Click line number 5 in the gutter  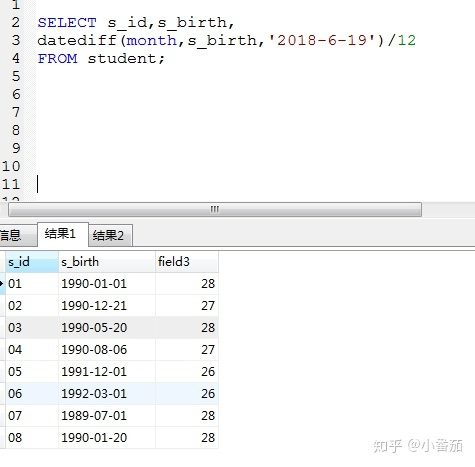coord(16,77)
